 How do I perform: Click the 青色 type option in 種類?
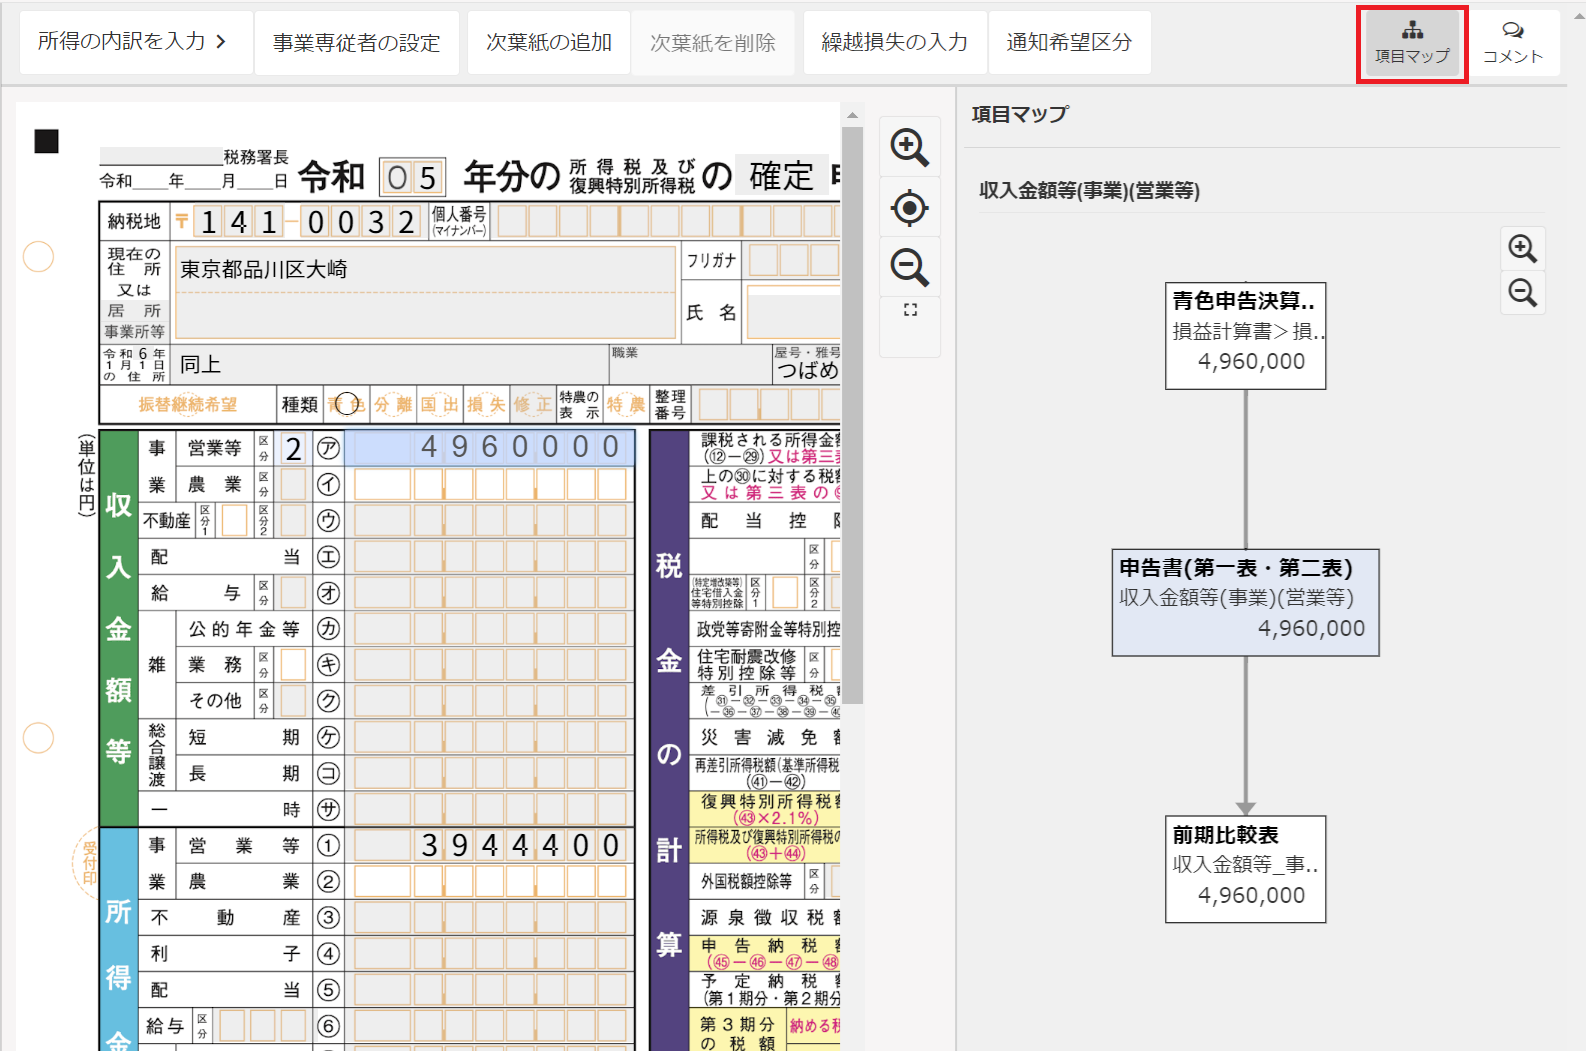347,404
